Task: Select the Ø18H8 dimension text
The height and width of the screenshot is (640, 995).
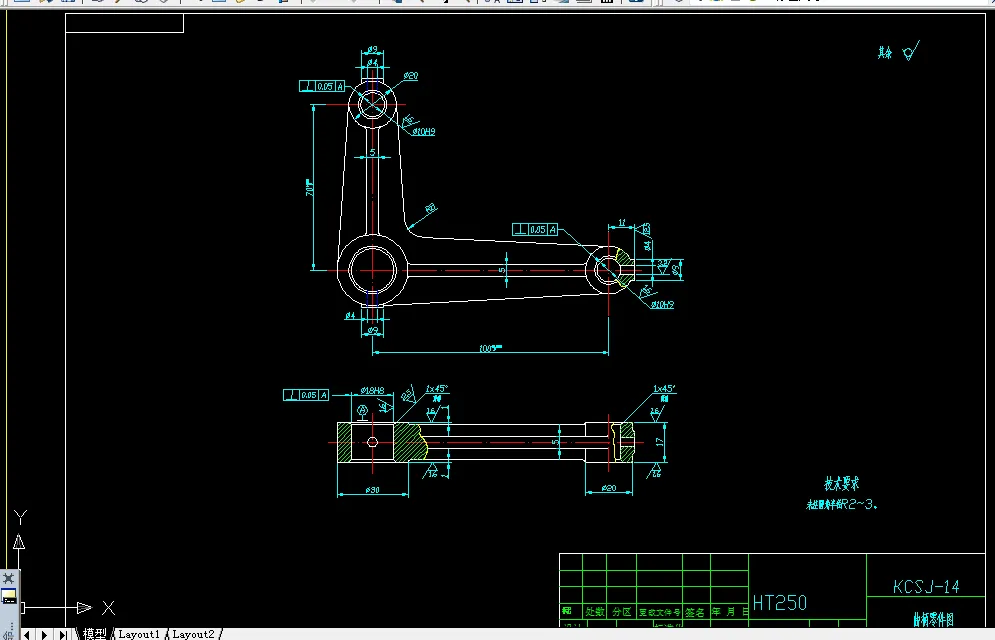Action: point(372,390)
